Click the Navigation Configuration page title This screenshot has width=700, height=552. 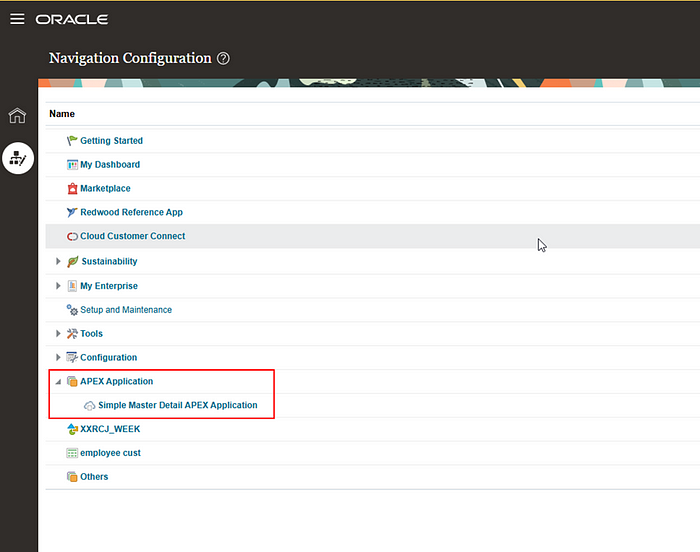[x=130, y=58]
